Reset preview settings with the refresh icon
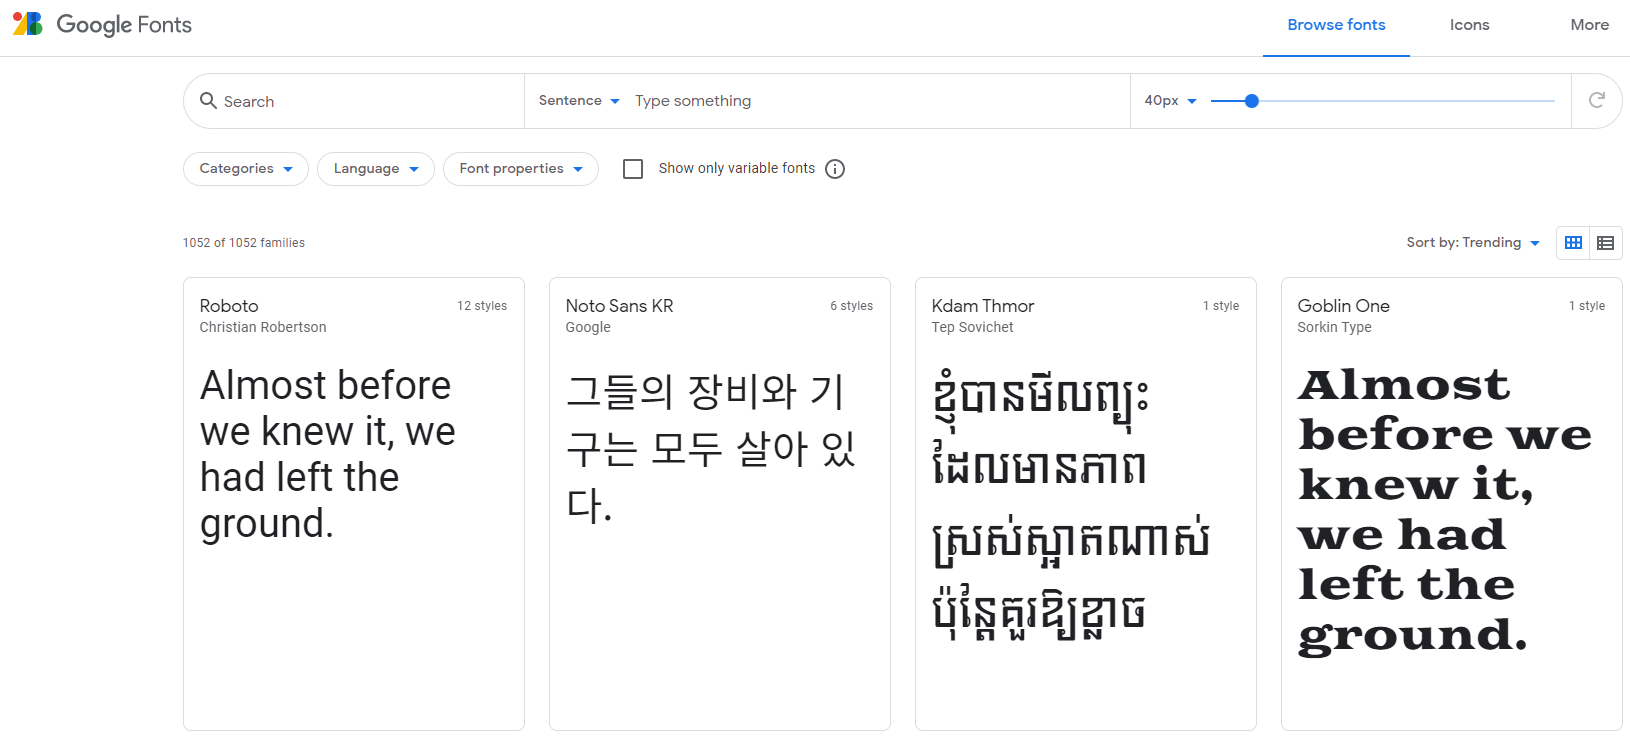Screen dimensions: 1630x736 1597,100
